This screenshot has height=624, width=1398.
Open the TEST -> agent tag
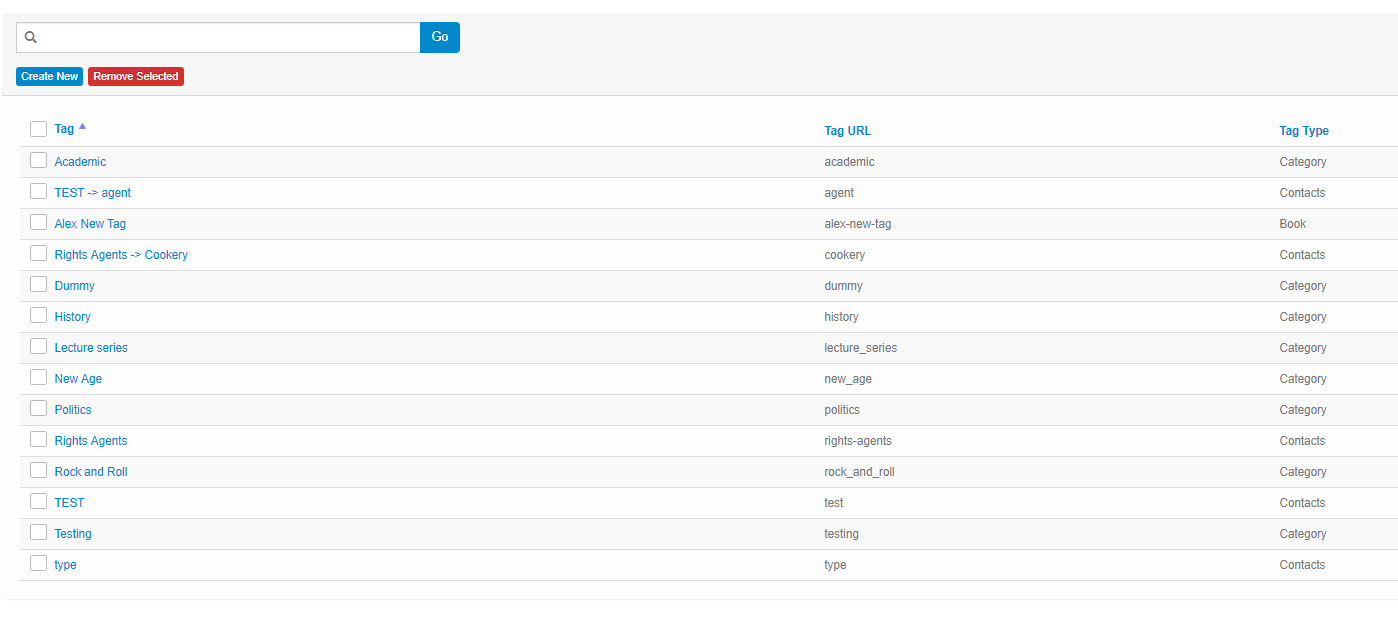[92, 193]
